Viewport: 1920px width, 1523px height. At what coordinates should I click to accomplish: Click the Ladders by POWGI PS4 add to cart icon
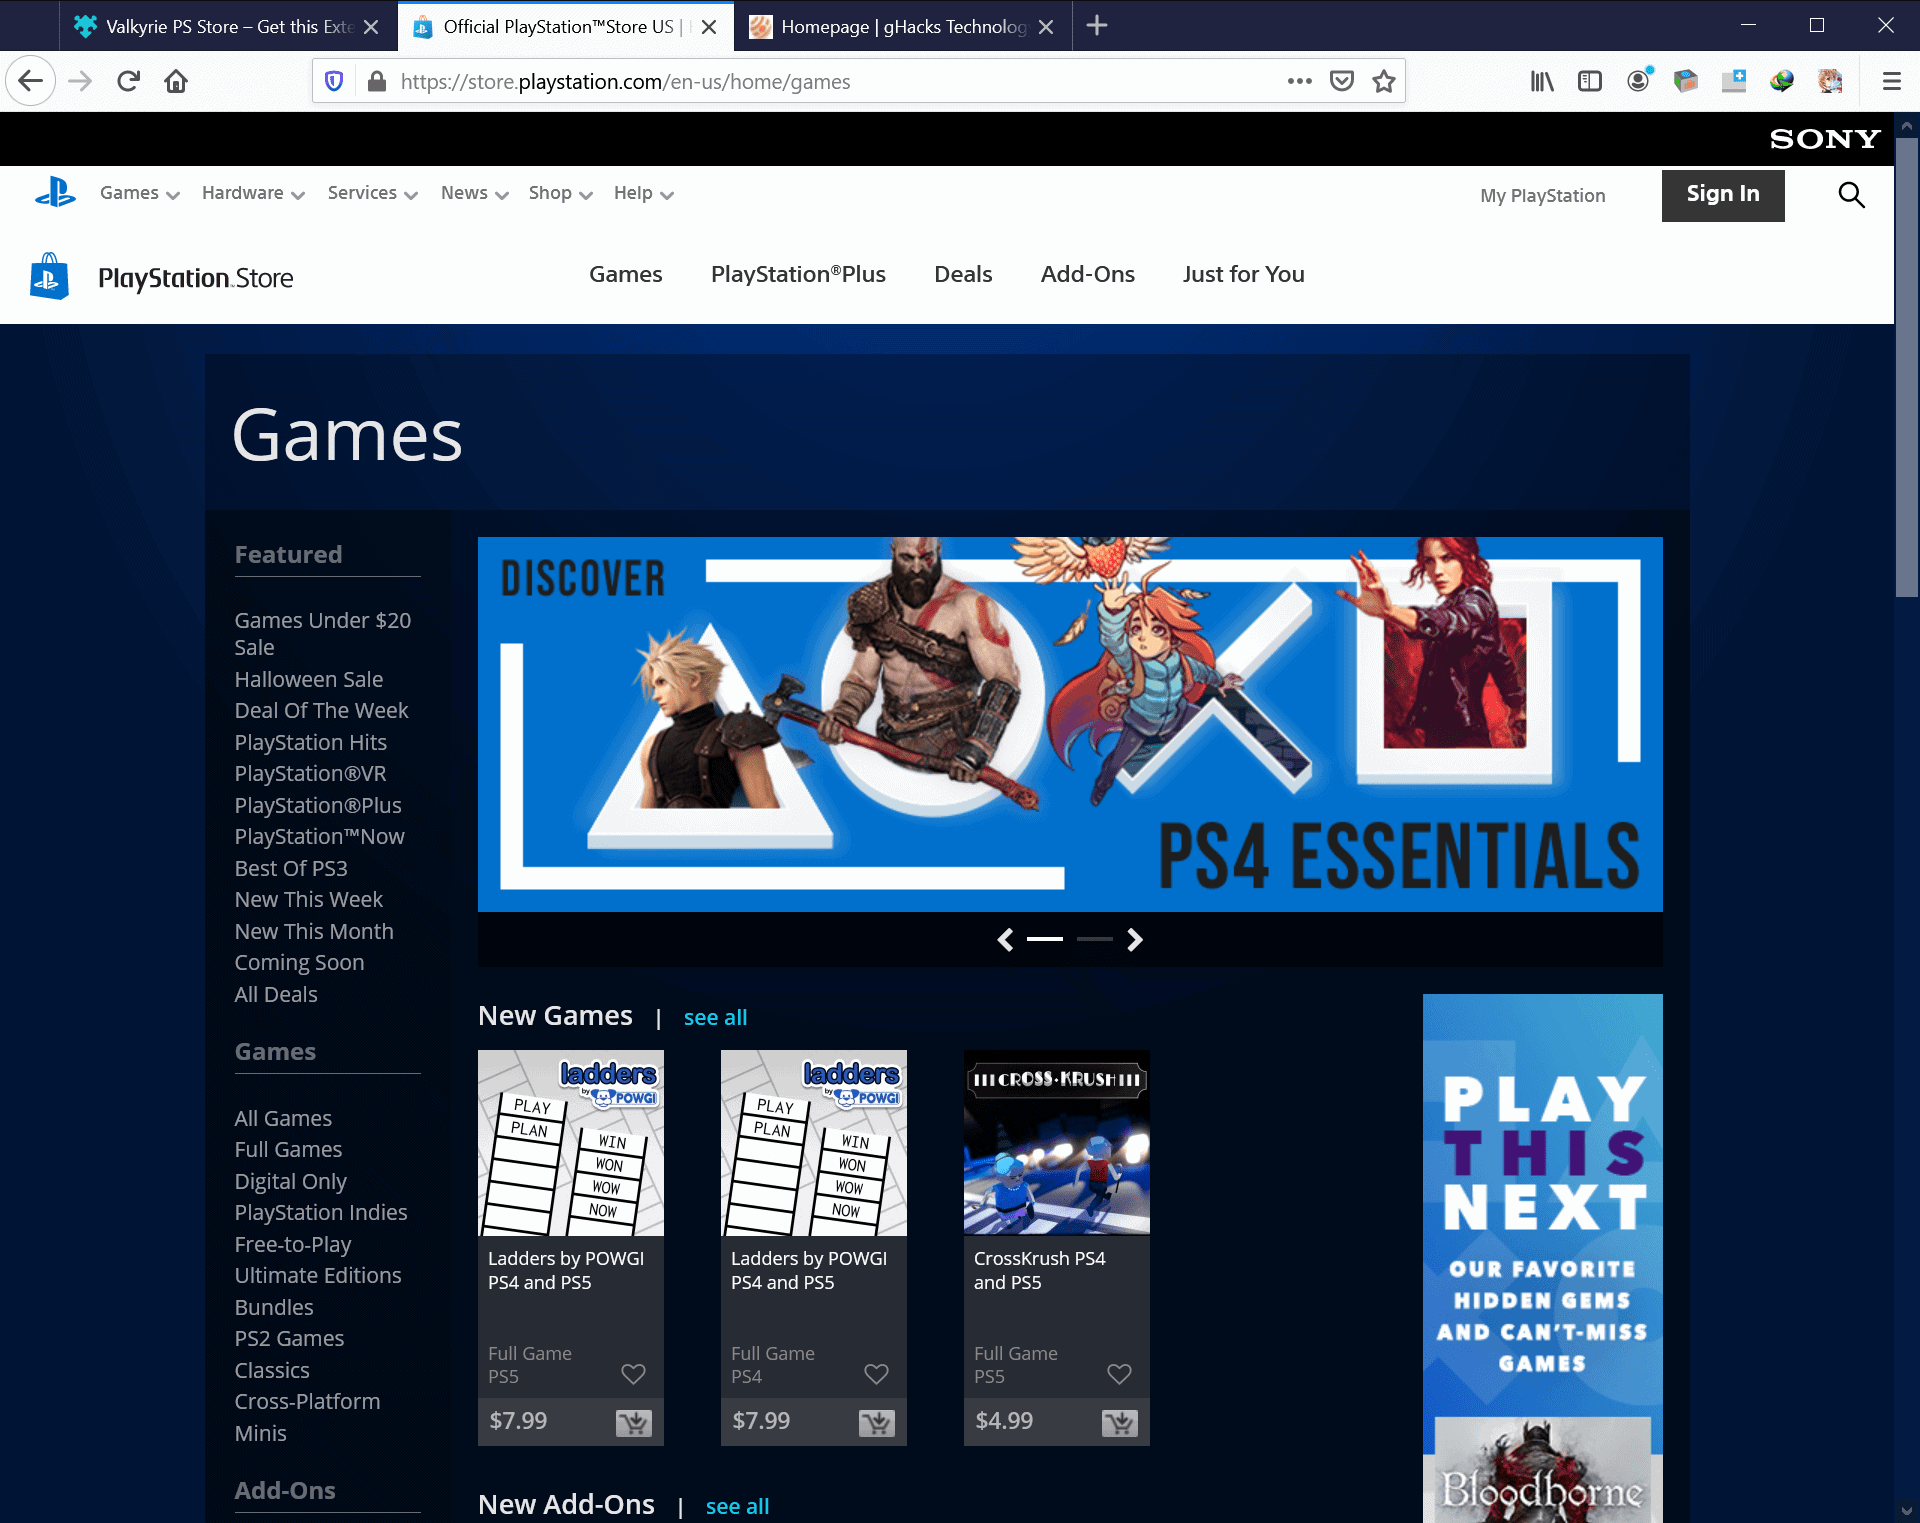tap(876, 1422)
